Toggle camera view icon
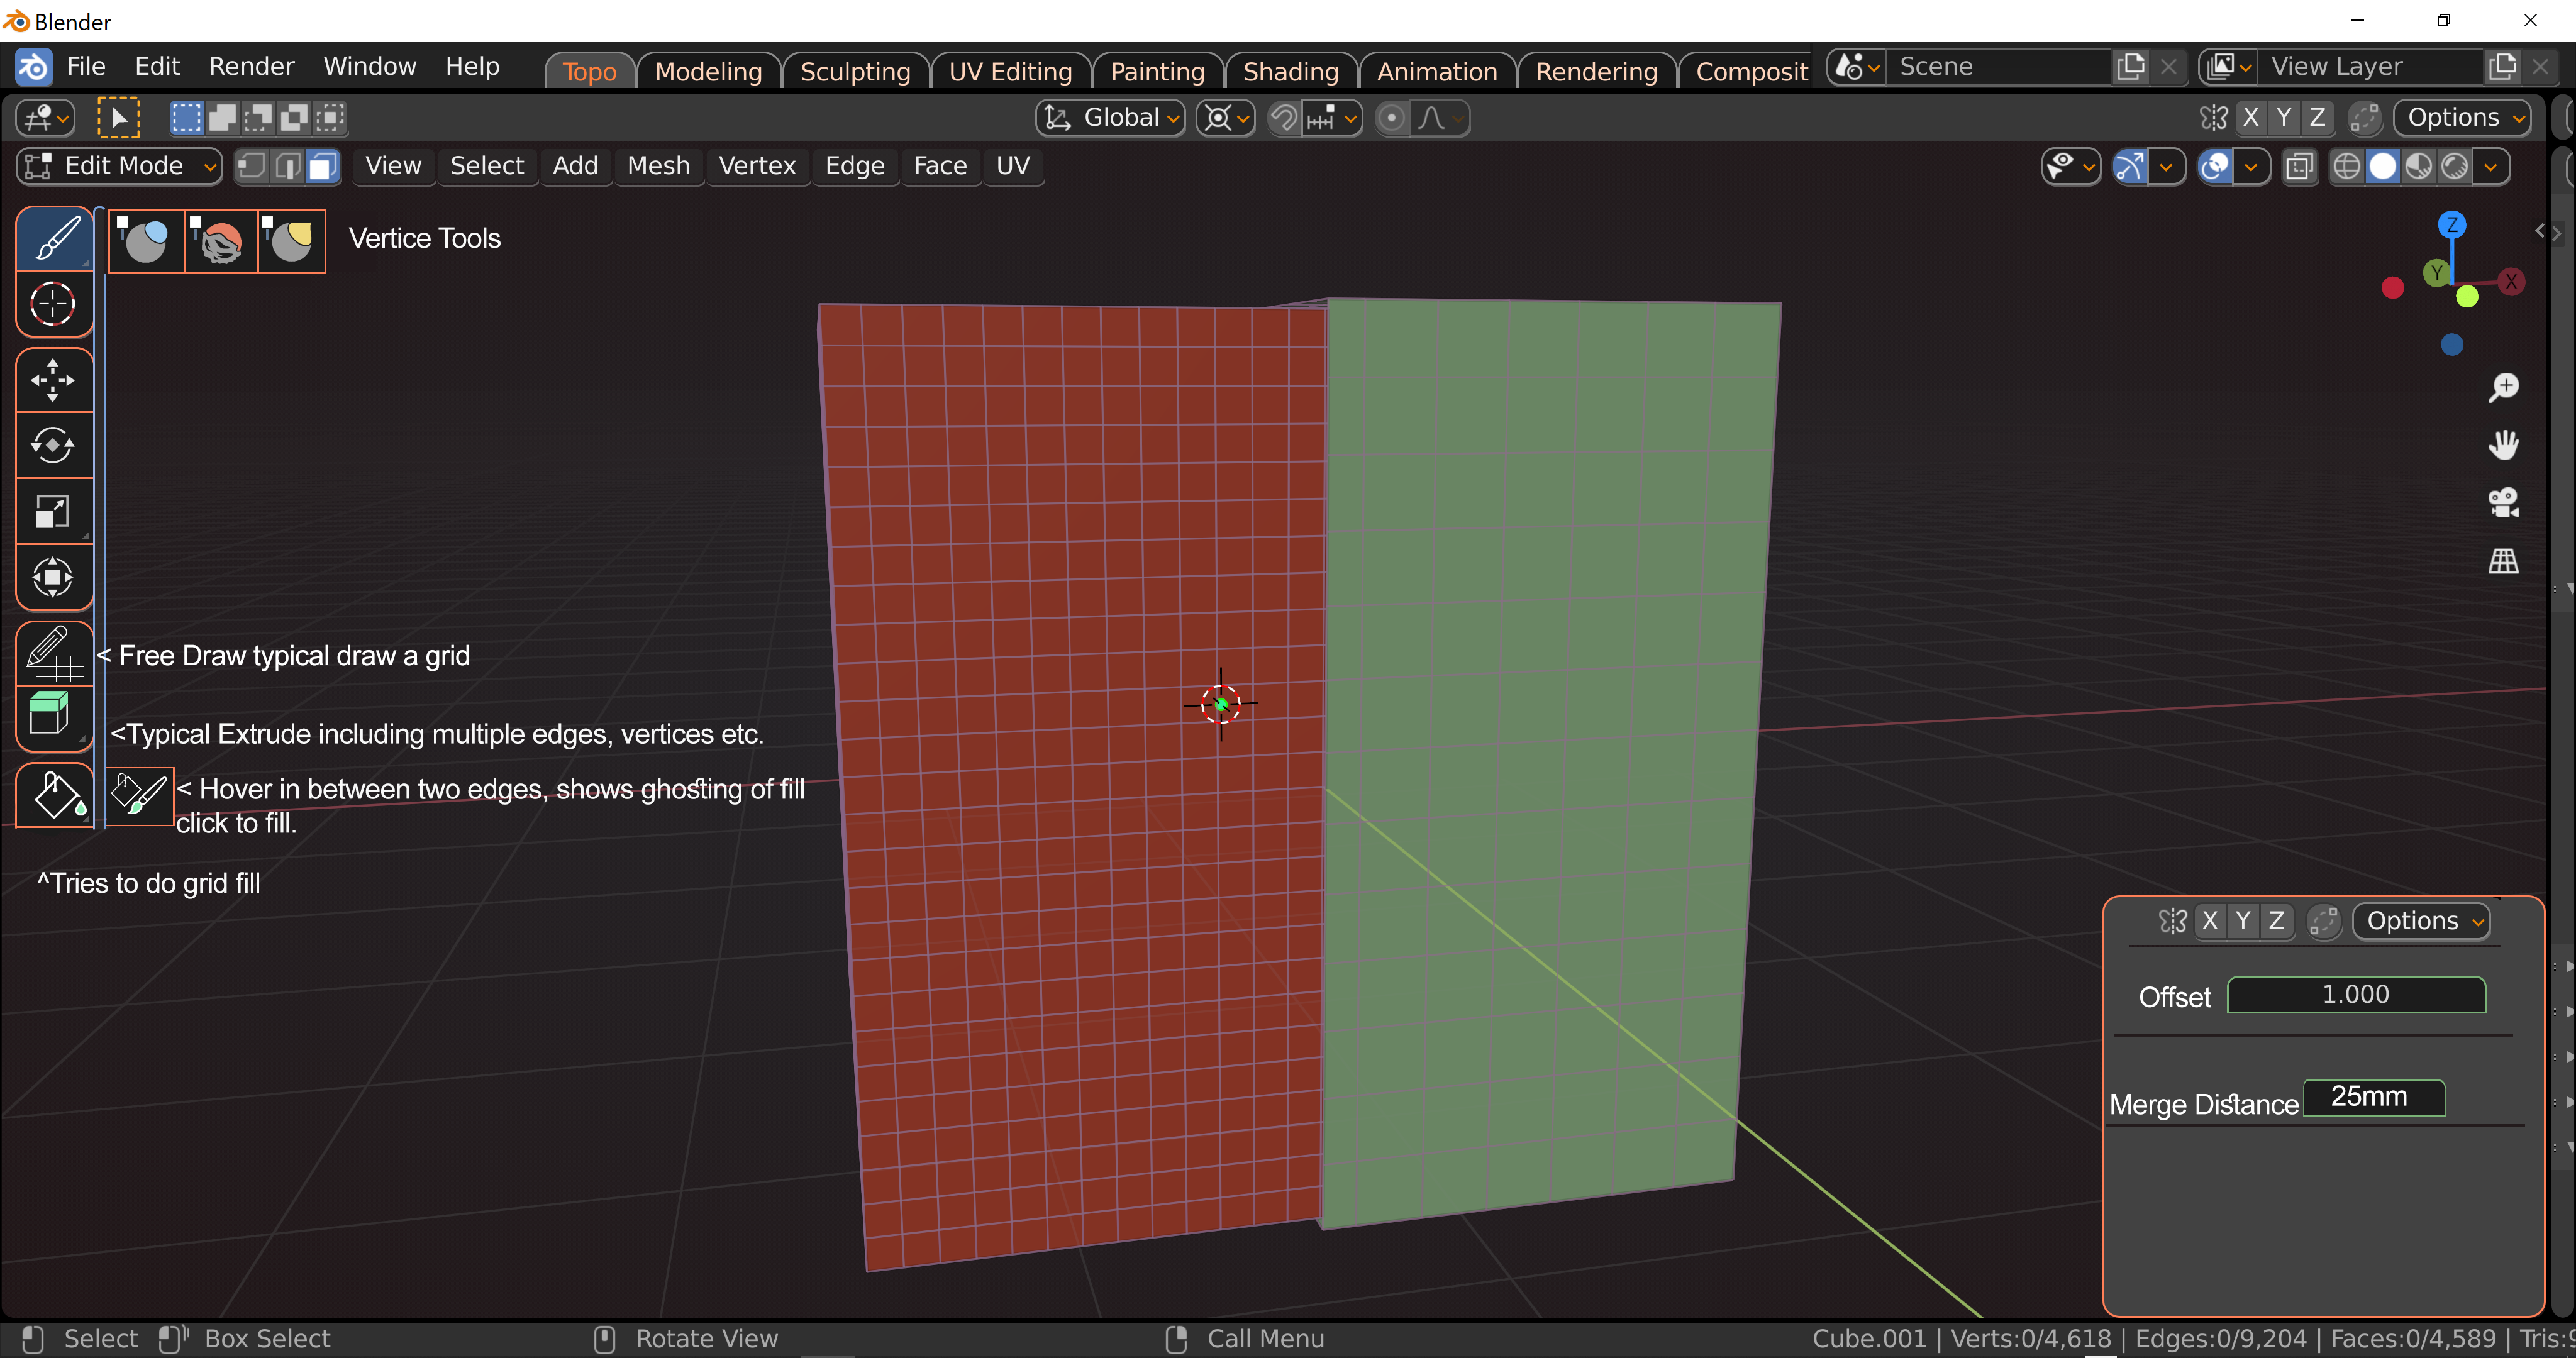This screenshot has height=1358, width=2576. pos(2502,503)
